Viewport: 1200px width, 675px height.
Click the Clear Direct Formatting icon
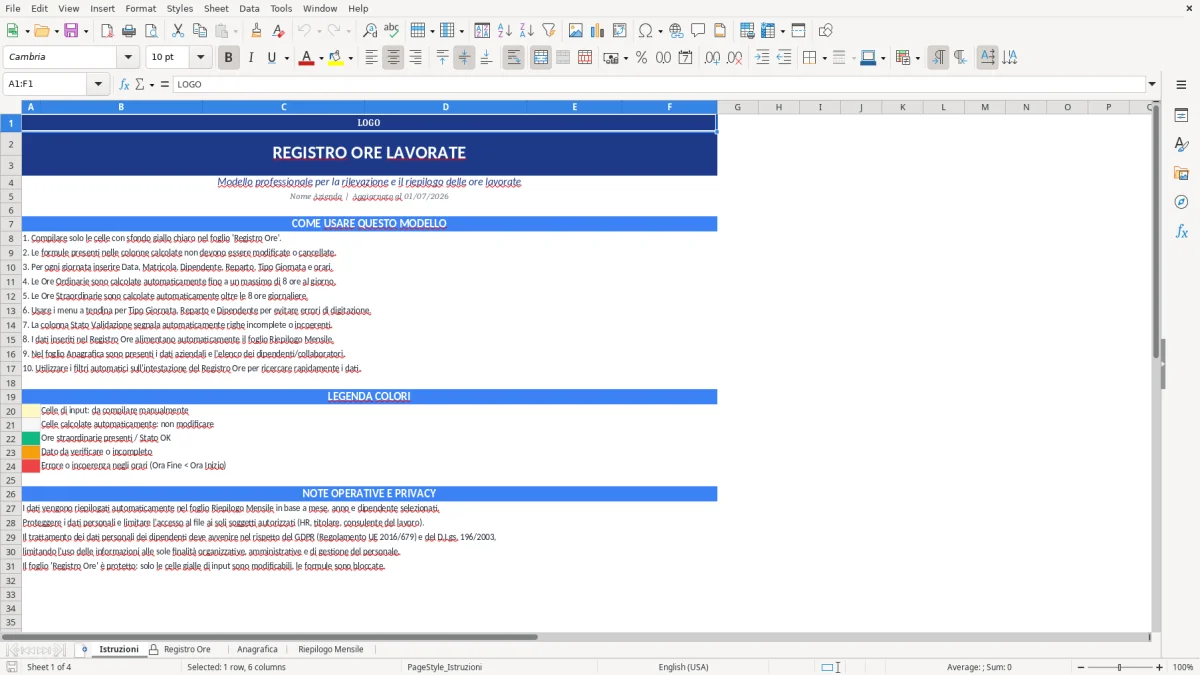click(278, 31)
